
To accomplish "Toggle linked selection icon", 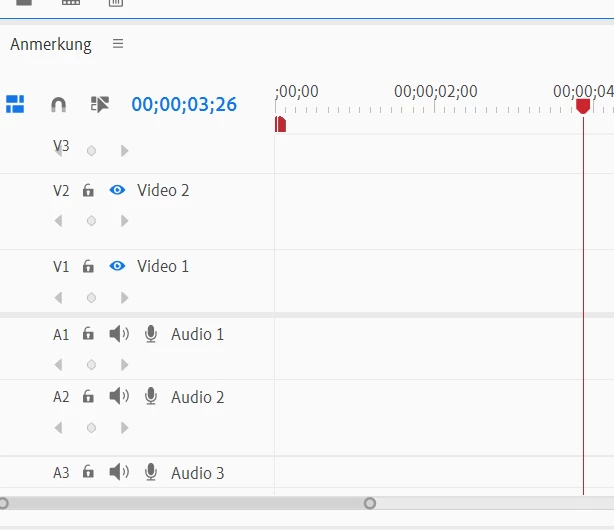I will tap(100, 105).
